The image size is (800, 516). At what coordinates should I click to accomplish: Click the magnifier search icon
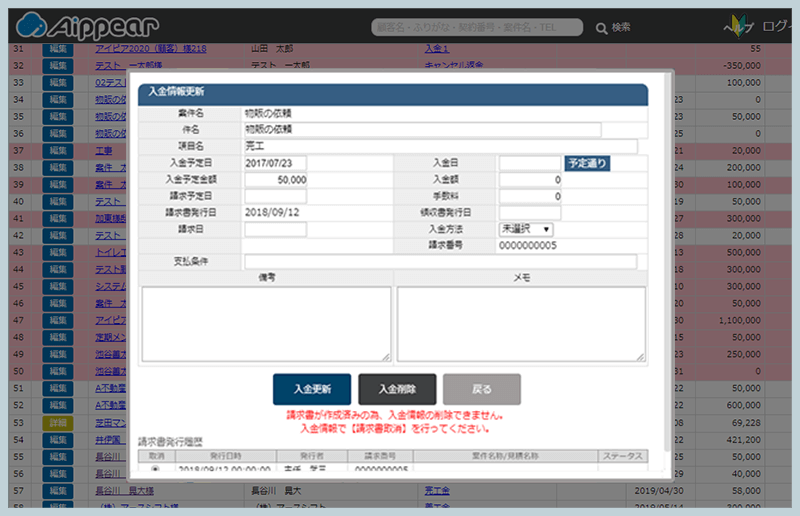pyautogui.click(x=602, y=28)
